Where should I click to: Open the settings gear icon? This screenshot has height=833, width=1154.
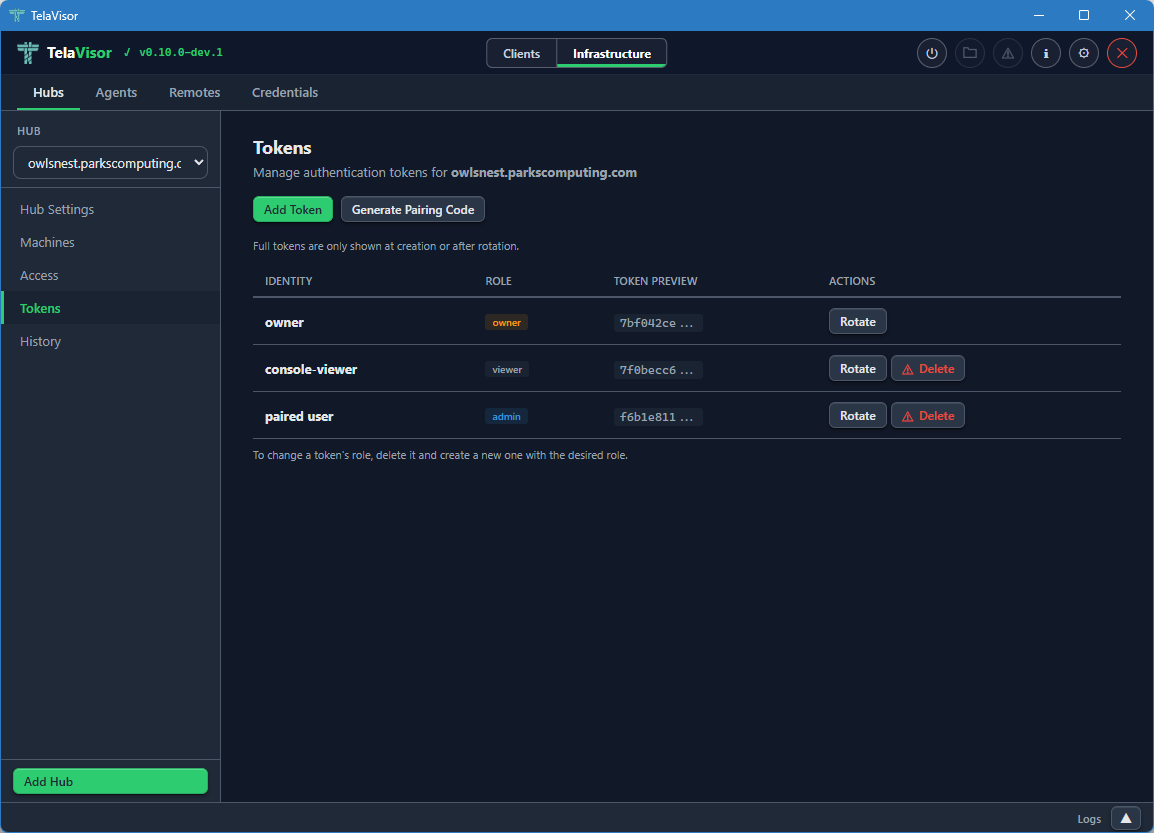pyautogui.click(x=1083, y=53)
